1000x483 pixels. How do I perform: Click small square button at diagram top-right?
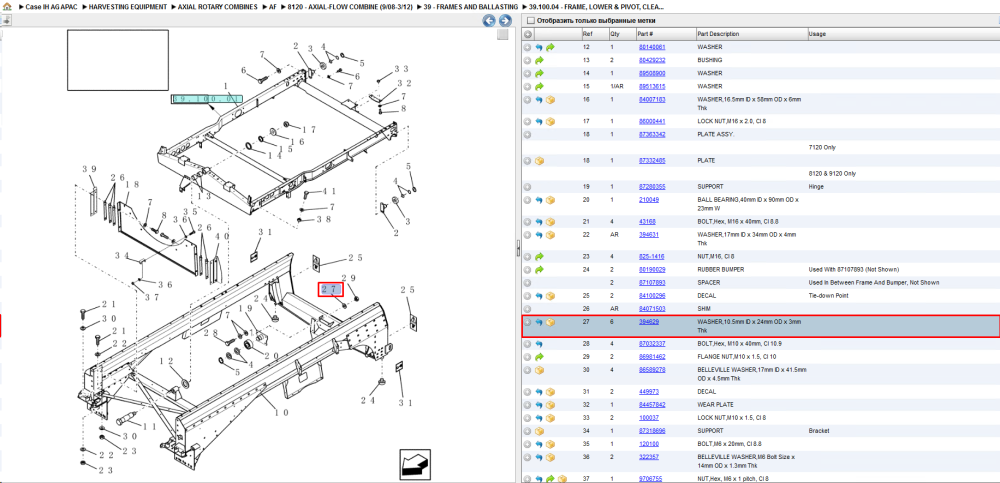pos(503,34)
